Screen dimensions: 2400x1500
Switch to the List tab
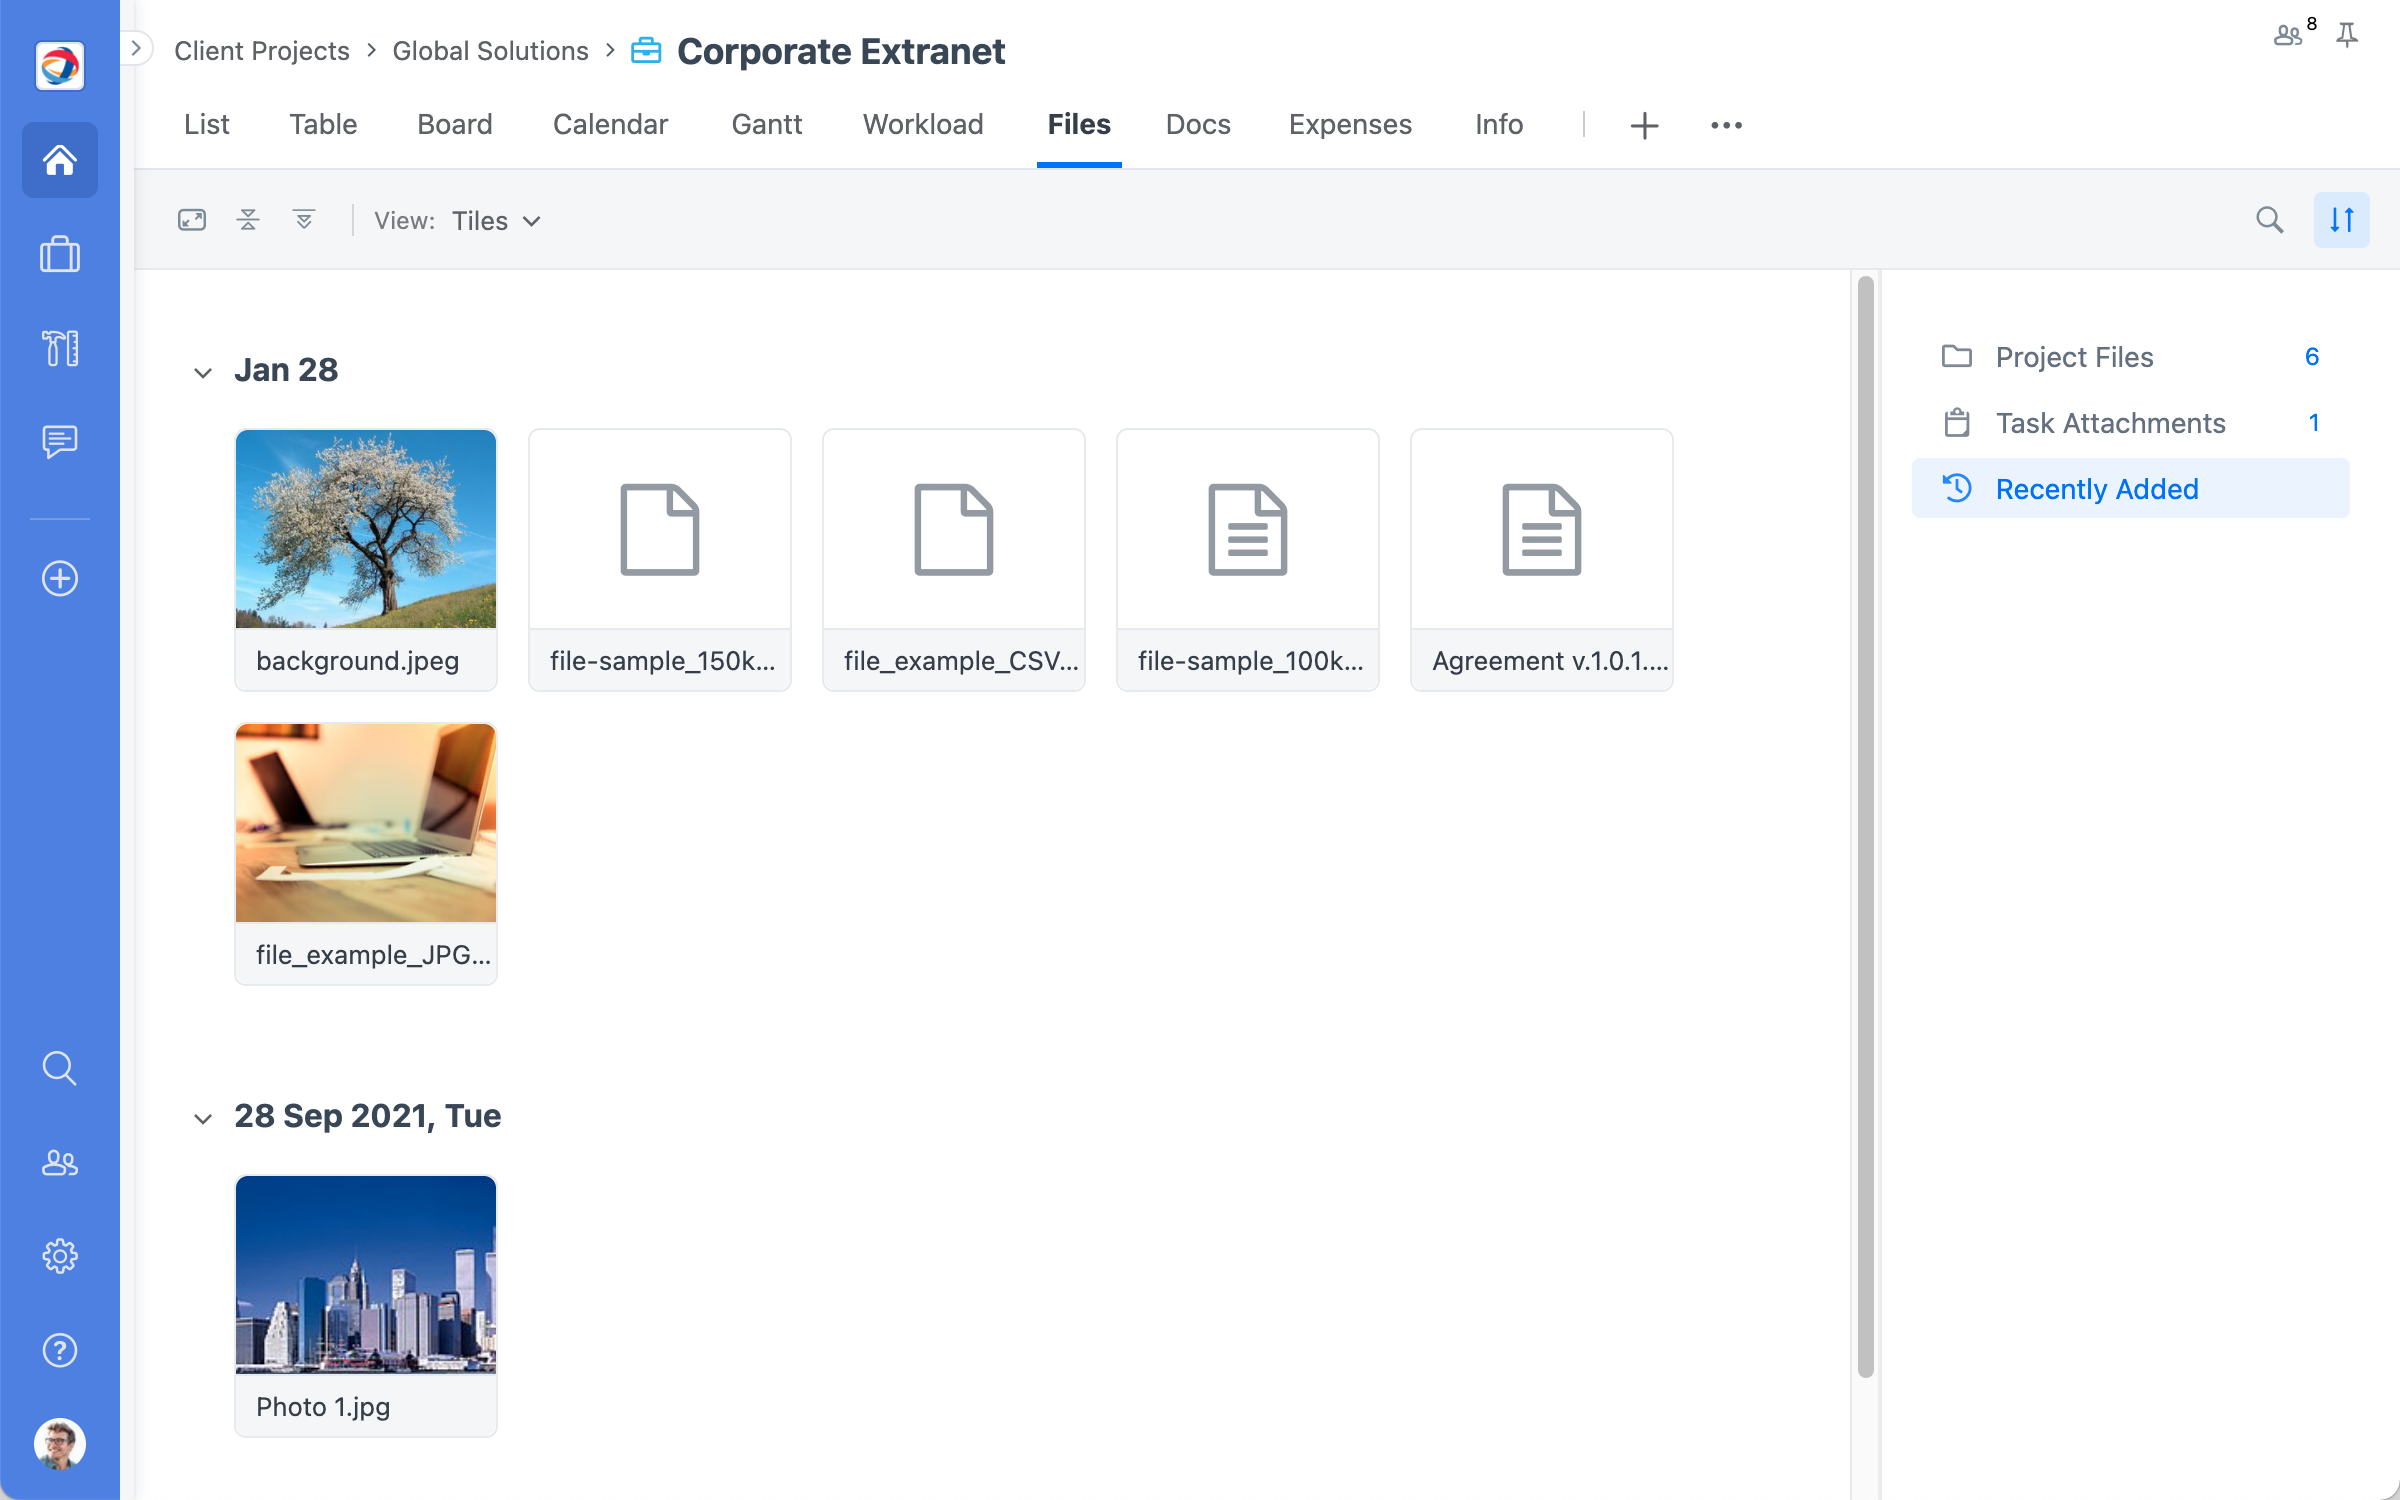pos(207,124)
